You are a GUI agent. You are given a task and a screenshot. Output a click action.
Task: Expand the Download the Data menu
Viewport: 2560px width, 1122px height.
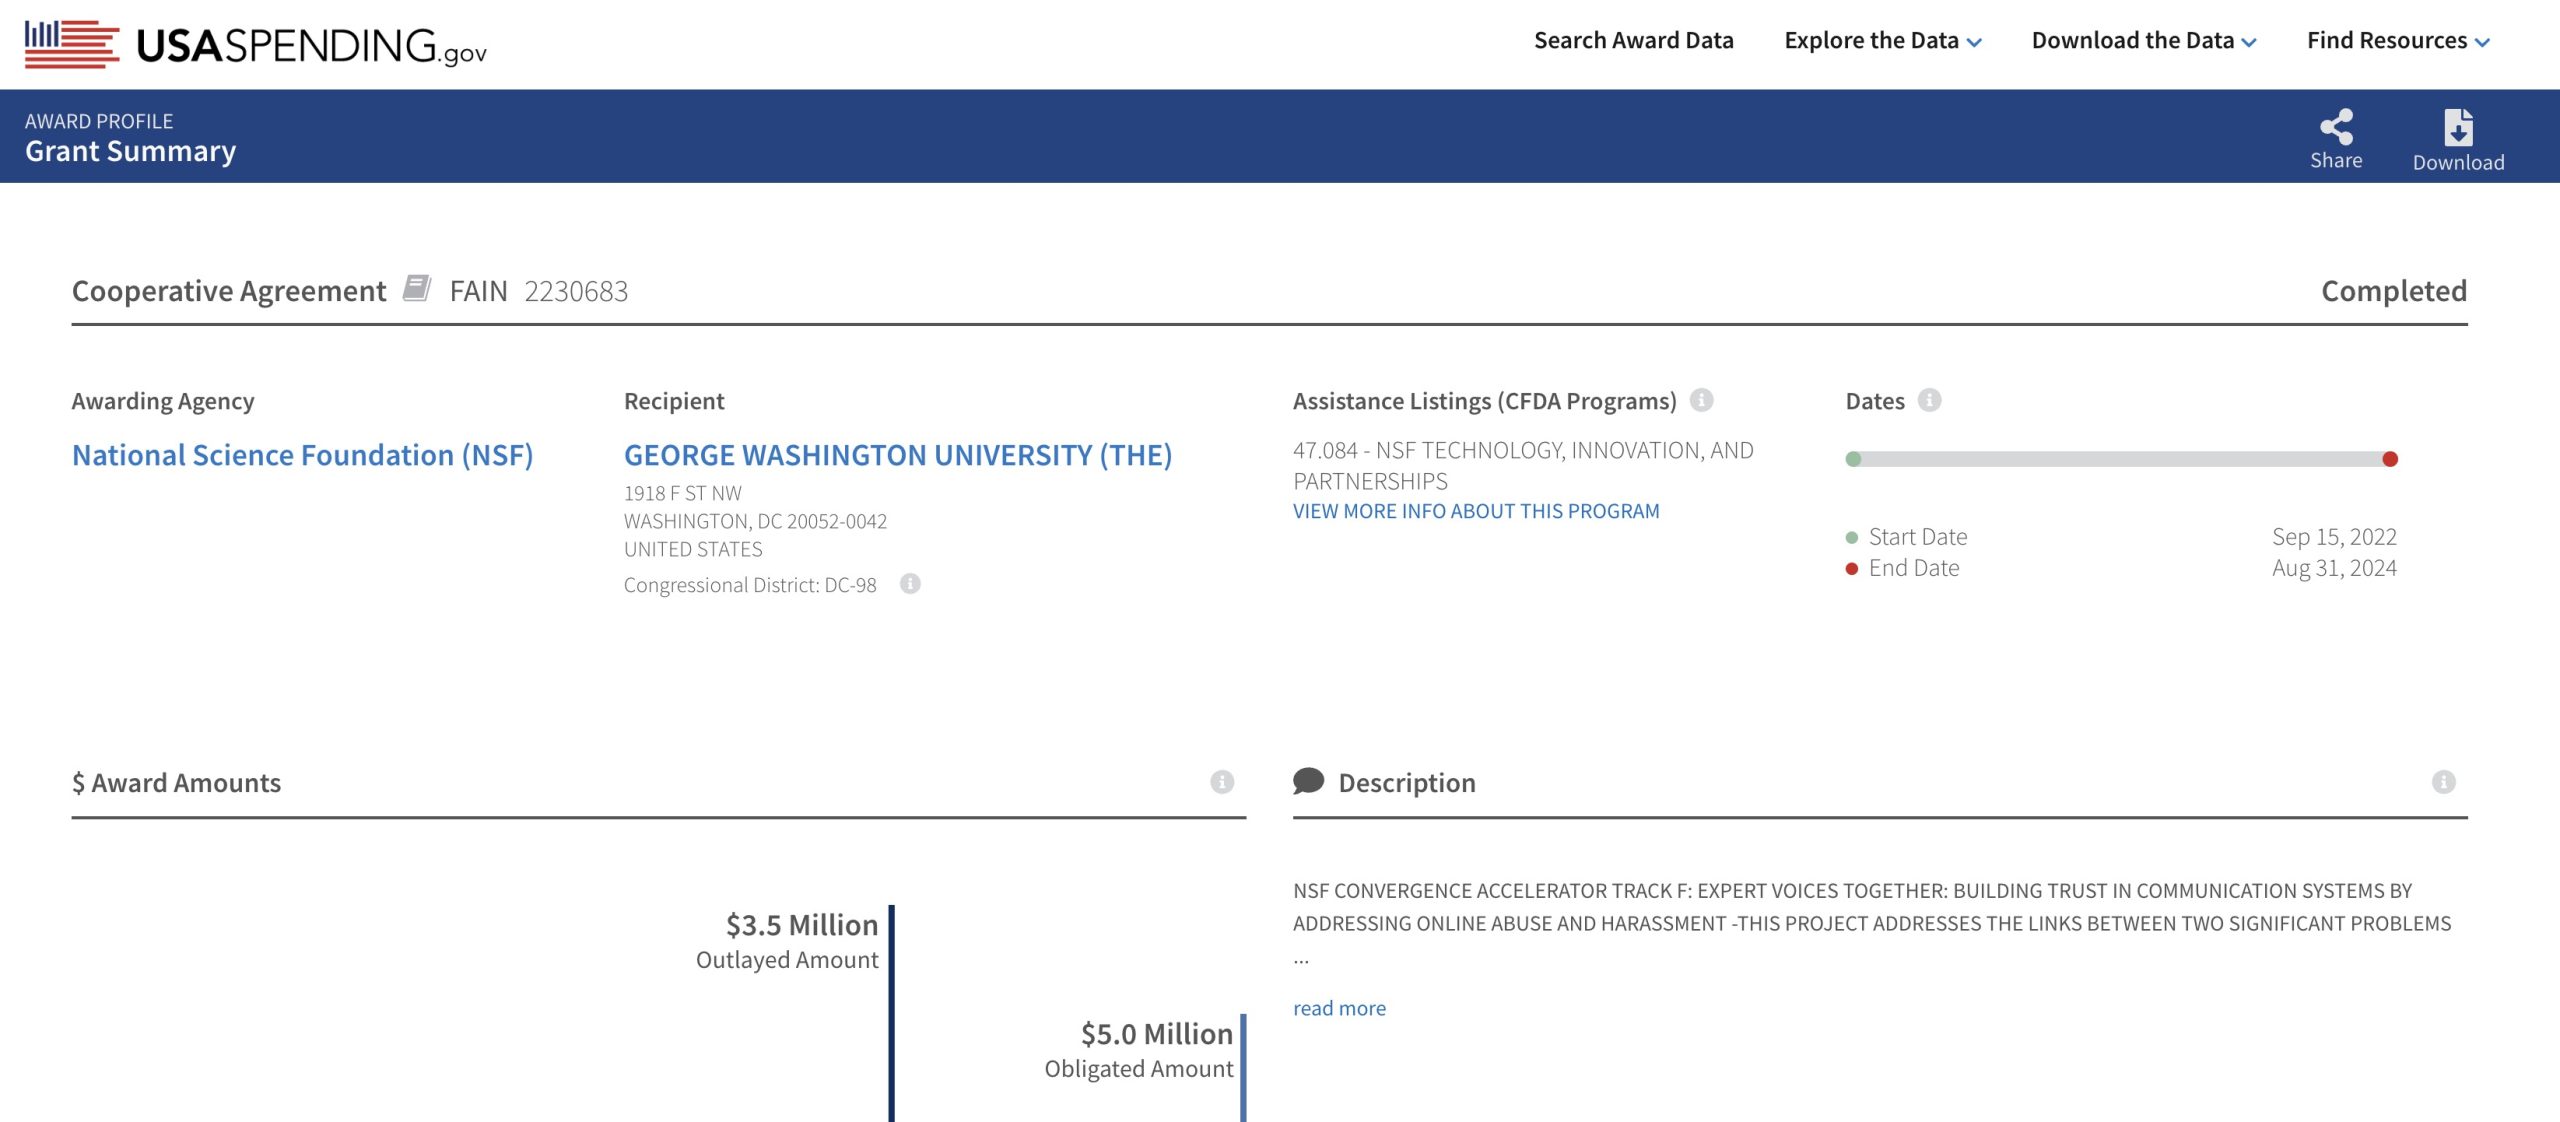2143,40
